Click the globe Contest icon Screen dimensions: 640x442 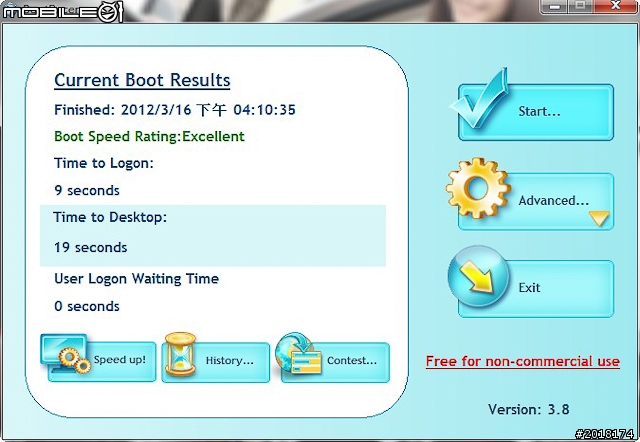coord(298,354)
